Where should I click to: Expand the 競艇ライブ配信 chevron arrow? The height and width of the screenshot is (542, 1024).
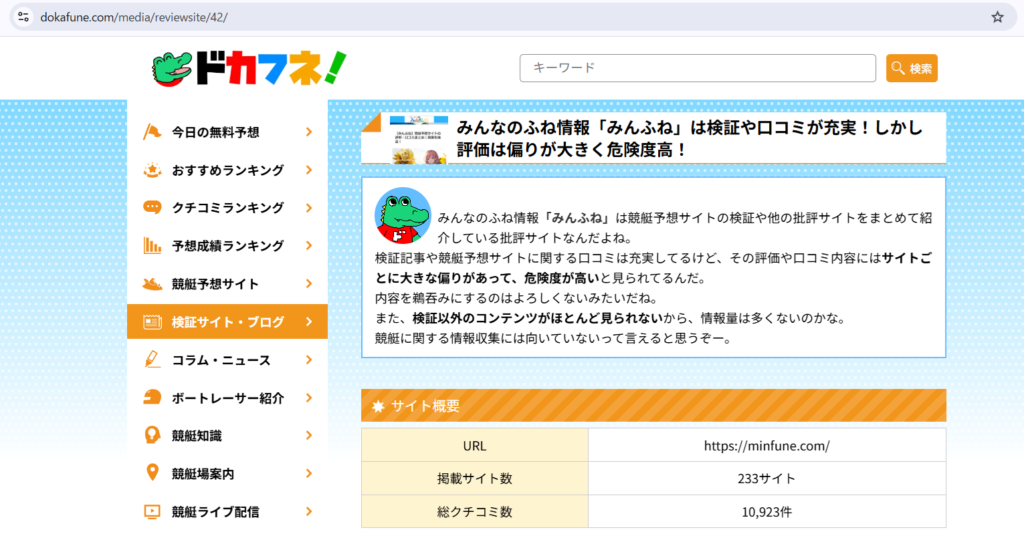pyautogui.click(x=309, y=512)
